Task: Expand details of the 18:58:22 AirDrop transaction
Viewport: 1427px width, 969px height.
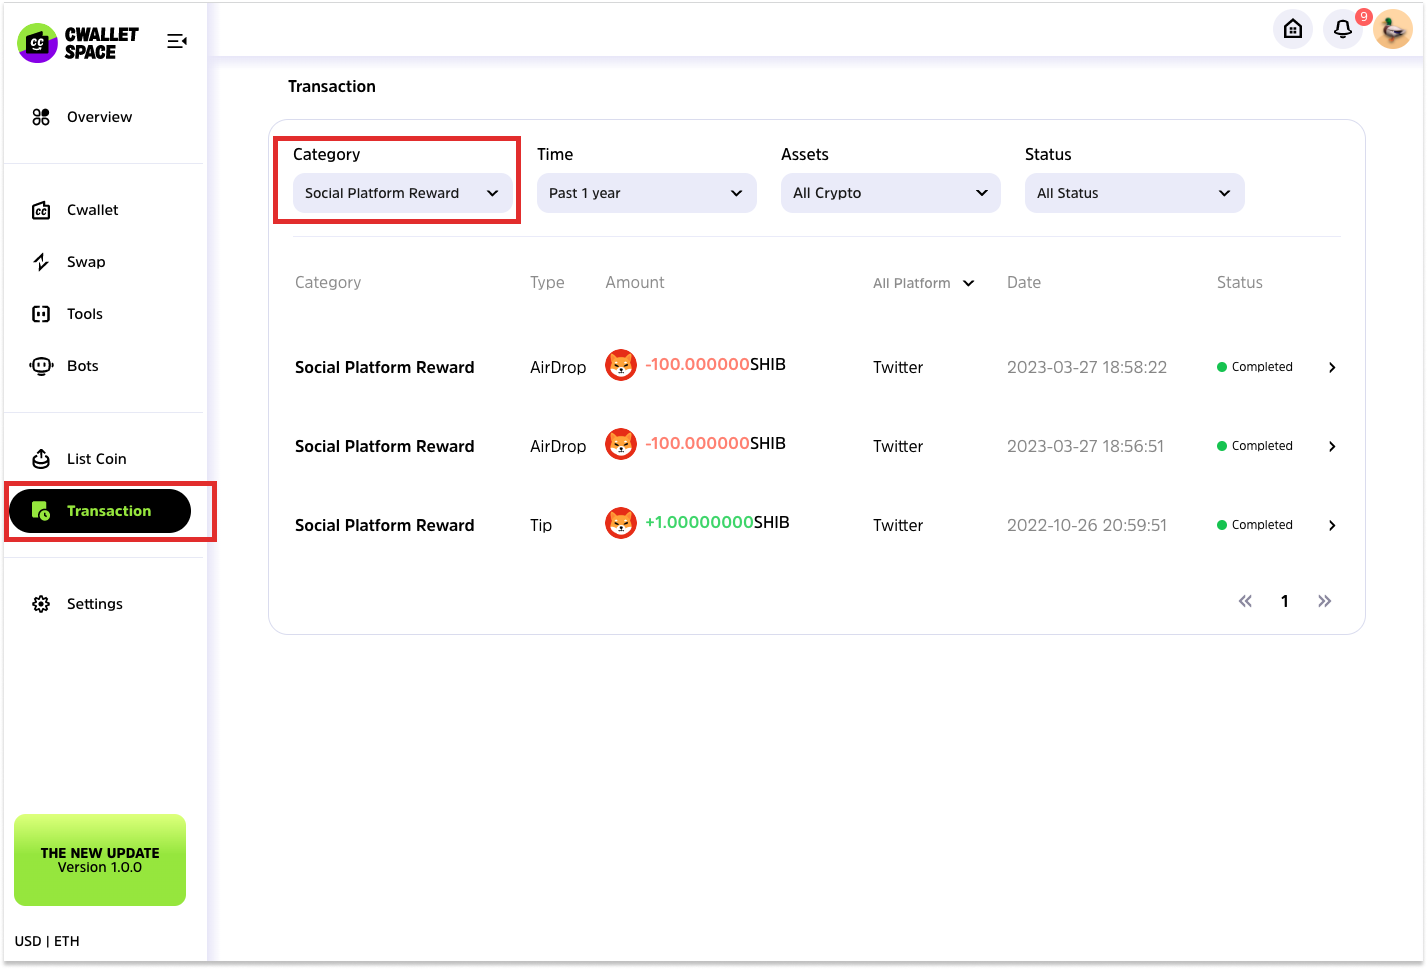Action: coord(1332,367)
